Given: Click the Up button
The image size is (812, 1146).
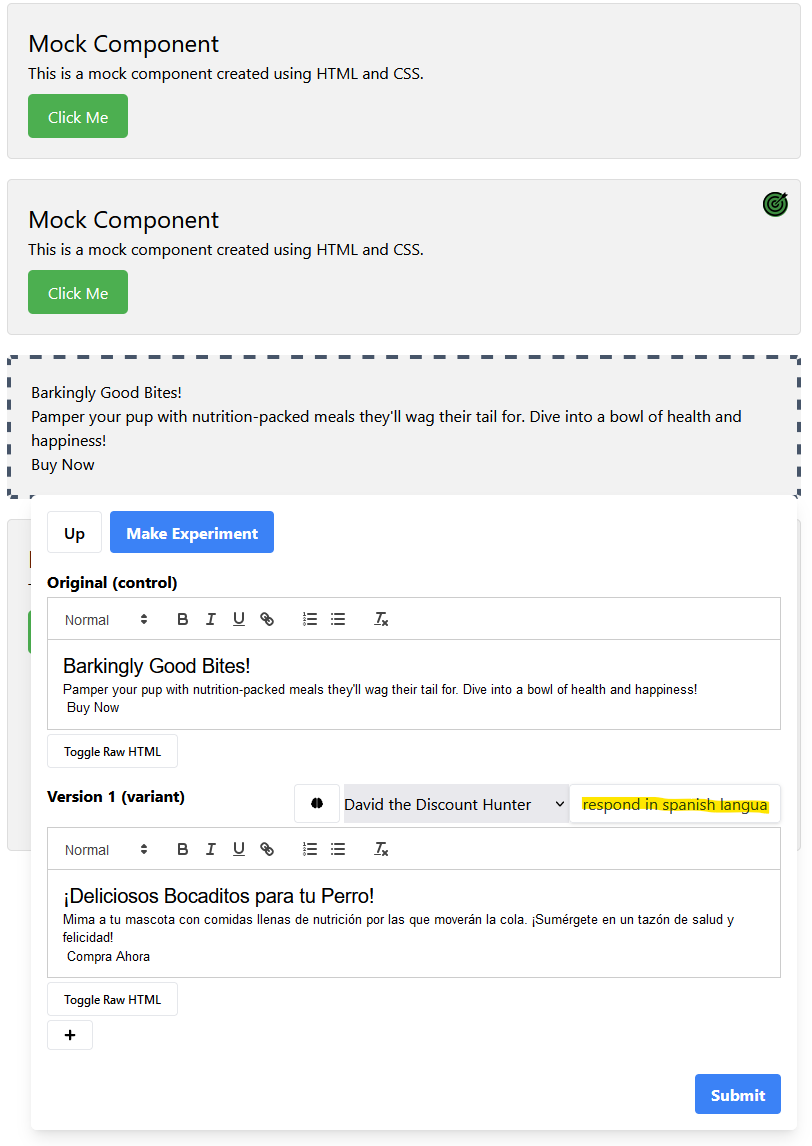Looking at the screenshot, I should click(x=74, y=533).
